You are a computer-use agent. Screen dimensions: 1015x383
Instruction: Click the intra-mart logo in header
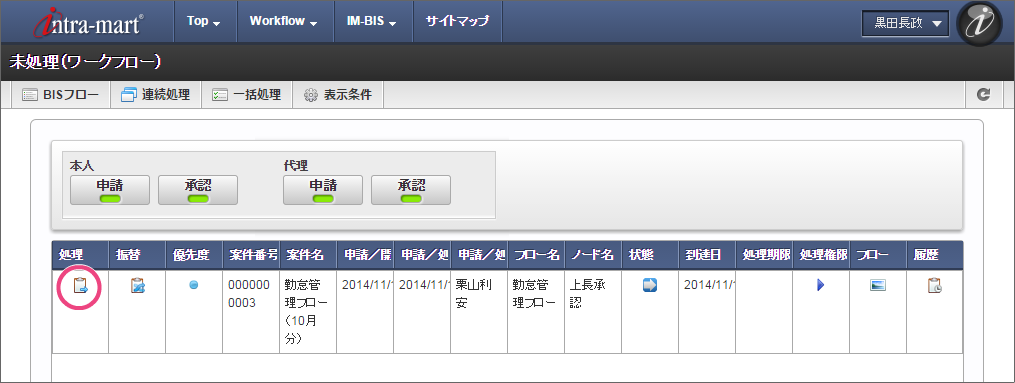coord(89,23)
